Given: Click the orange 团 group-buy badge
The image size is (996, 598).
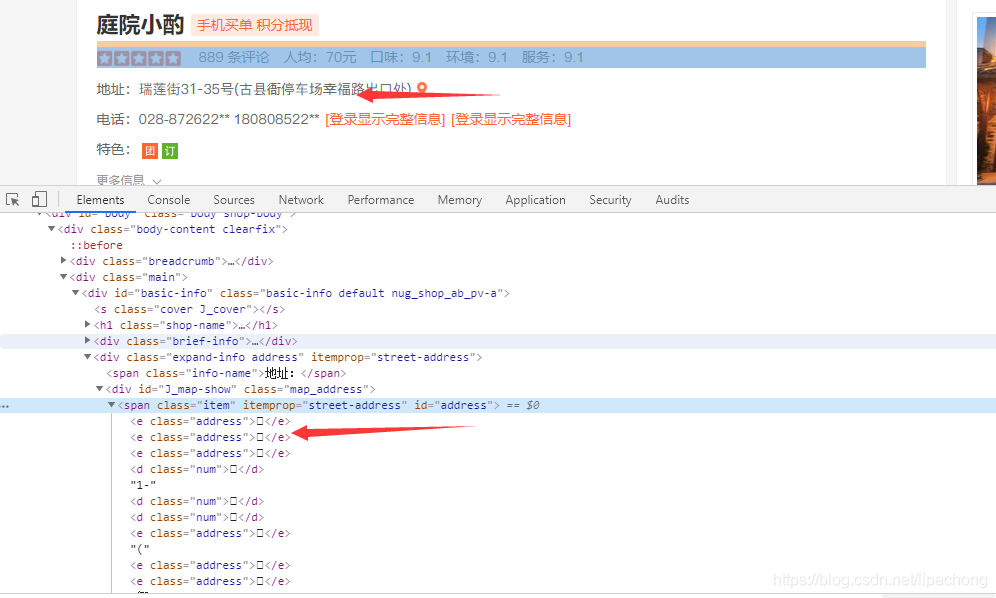Looking at the screenshot, I should coord(150,151).
